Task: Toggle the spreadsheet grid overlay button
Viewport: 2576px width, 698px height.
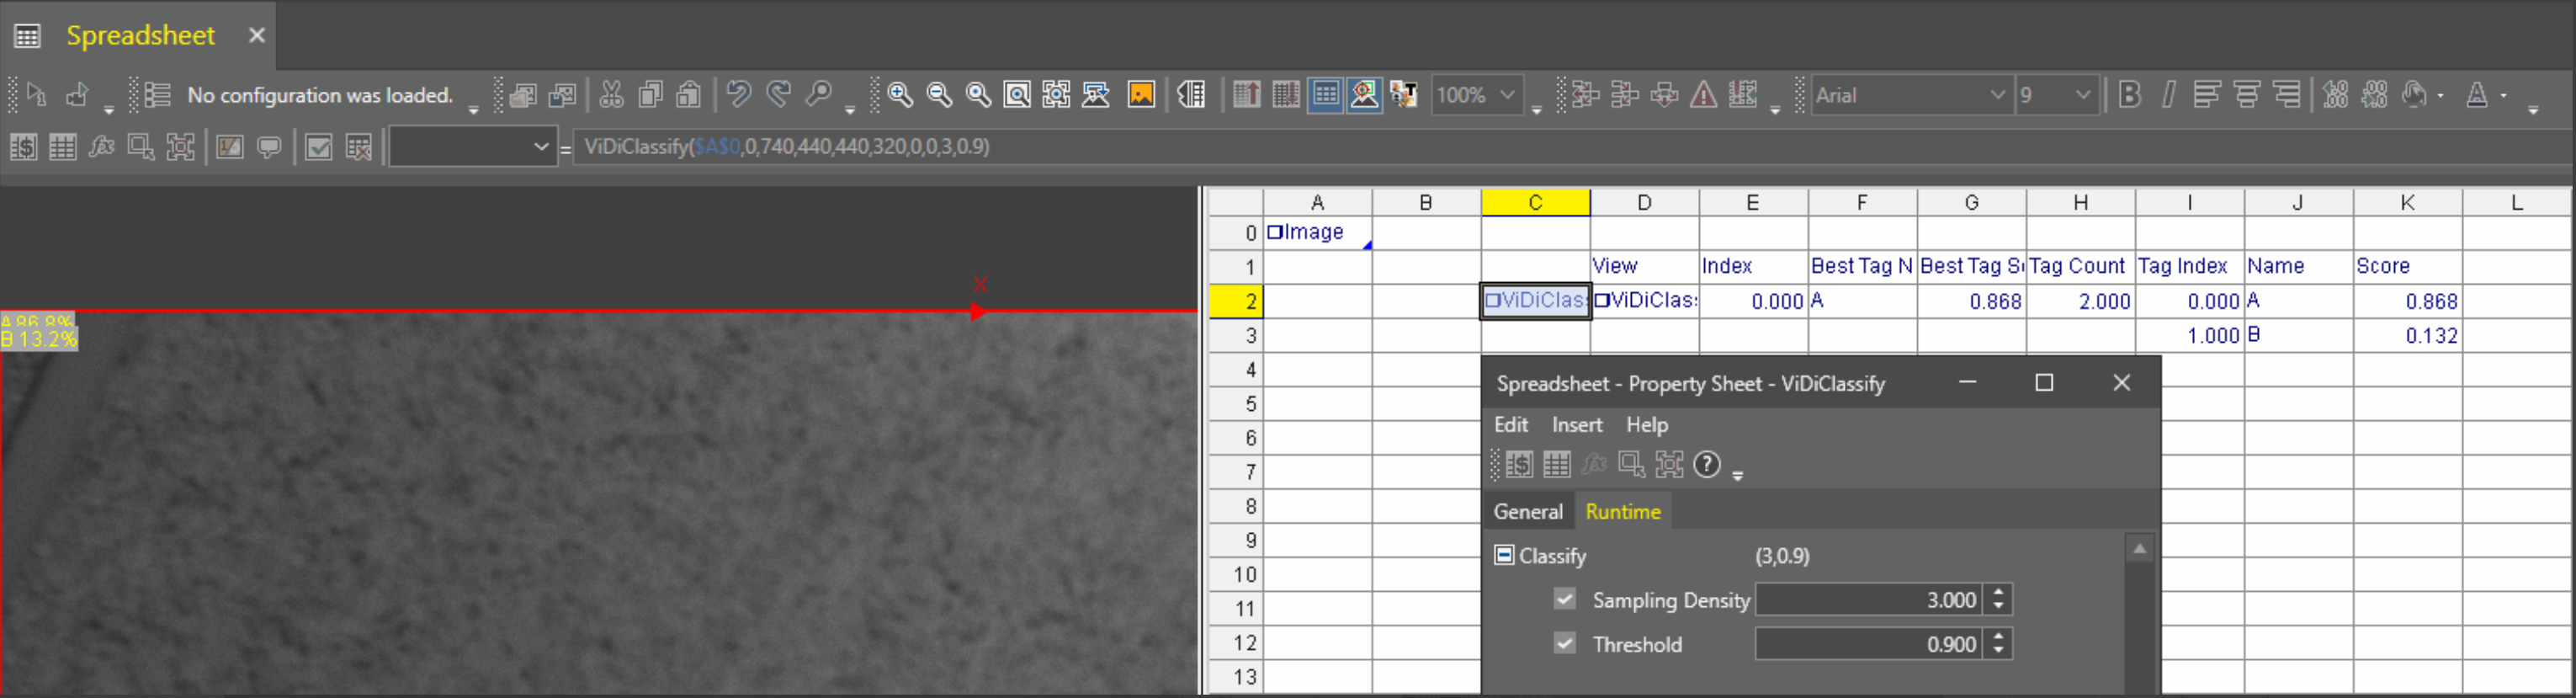Action: (x=1325, y=95)
